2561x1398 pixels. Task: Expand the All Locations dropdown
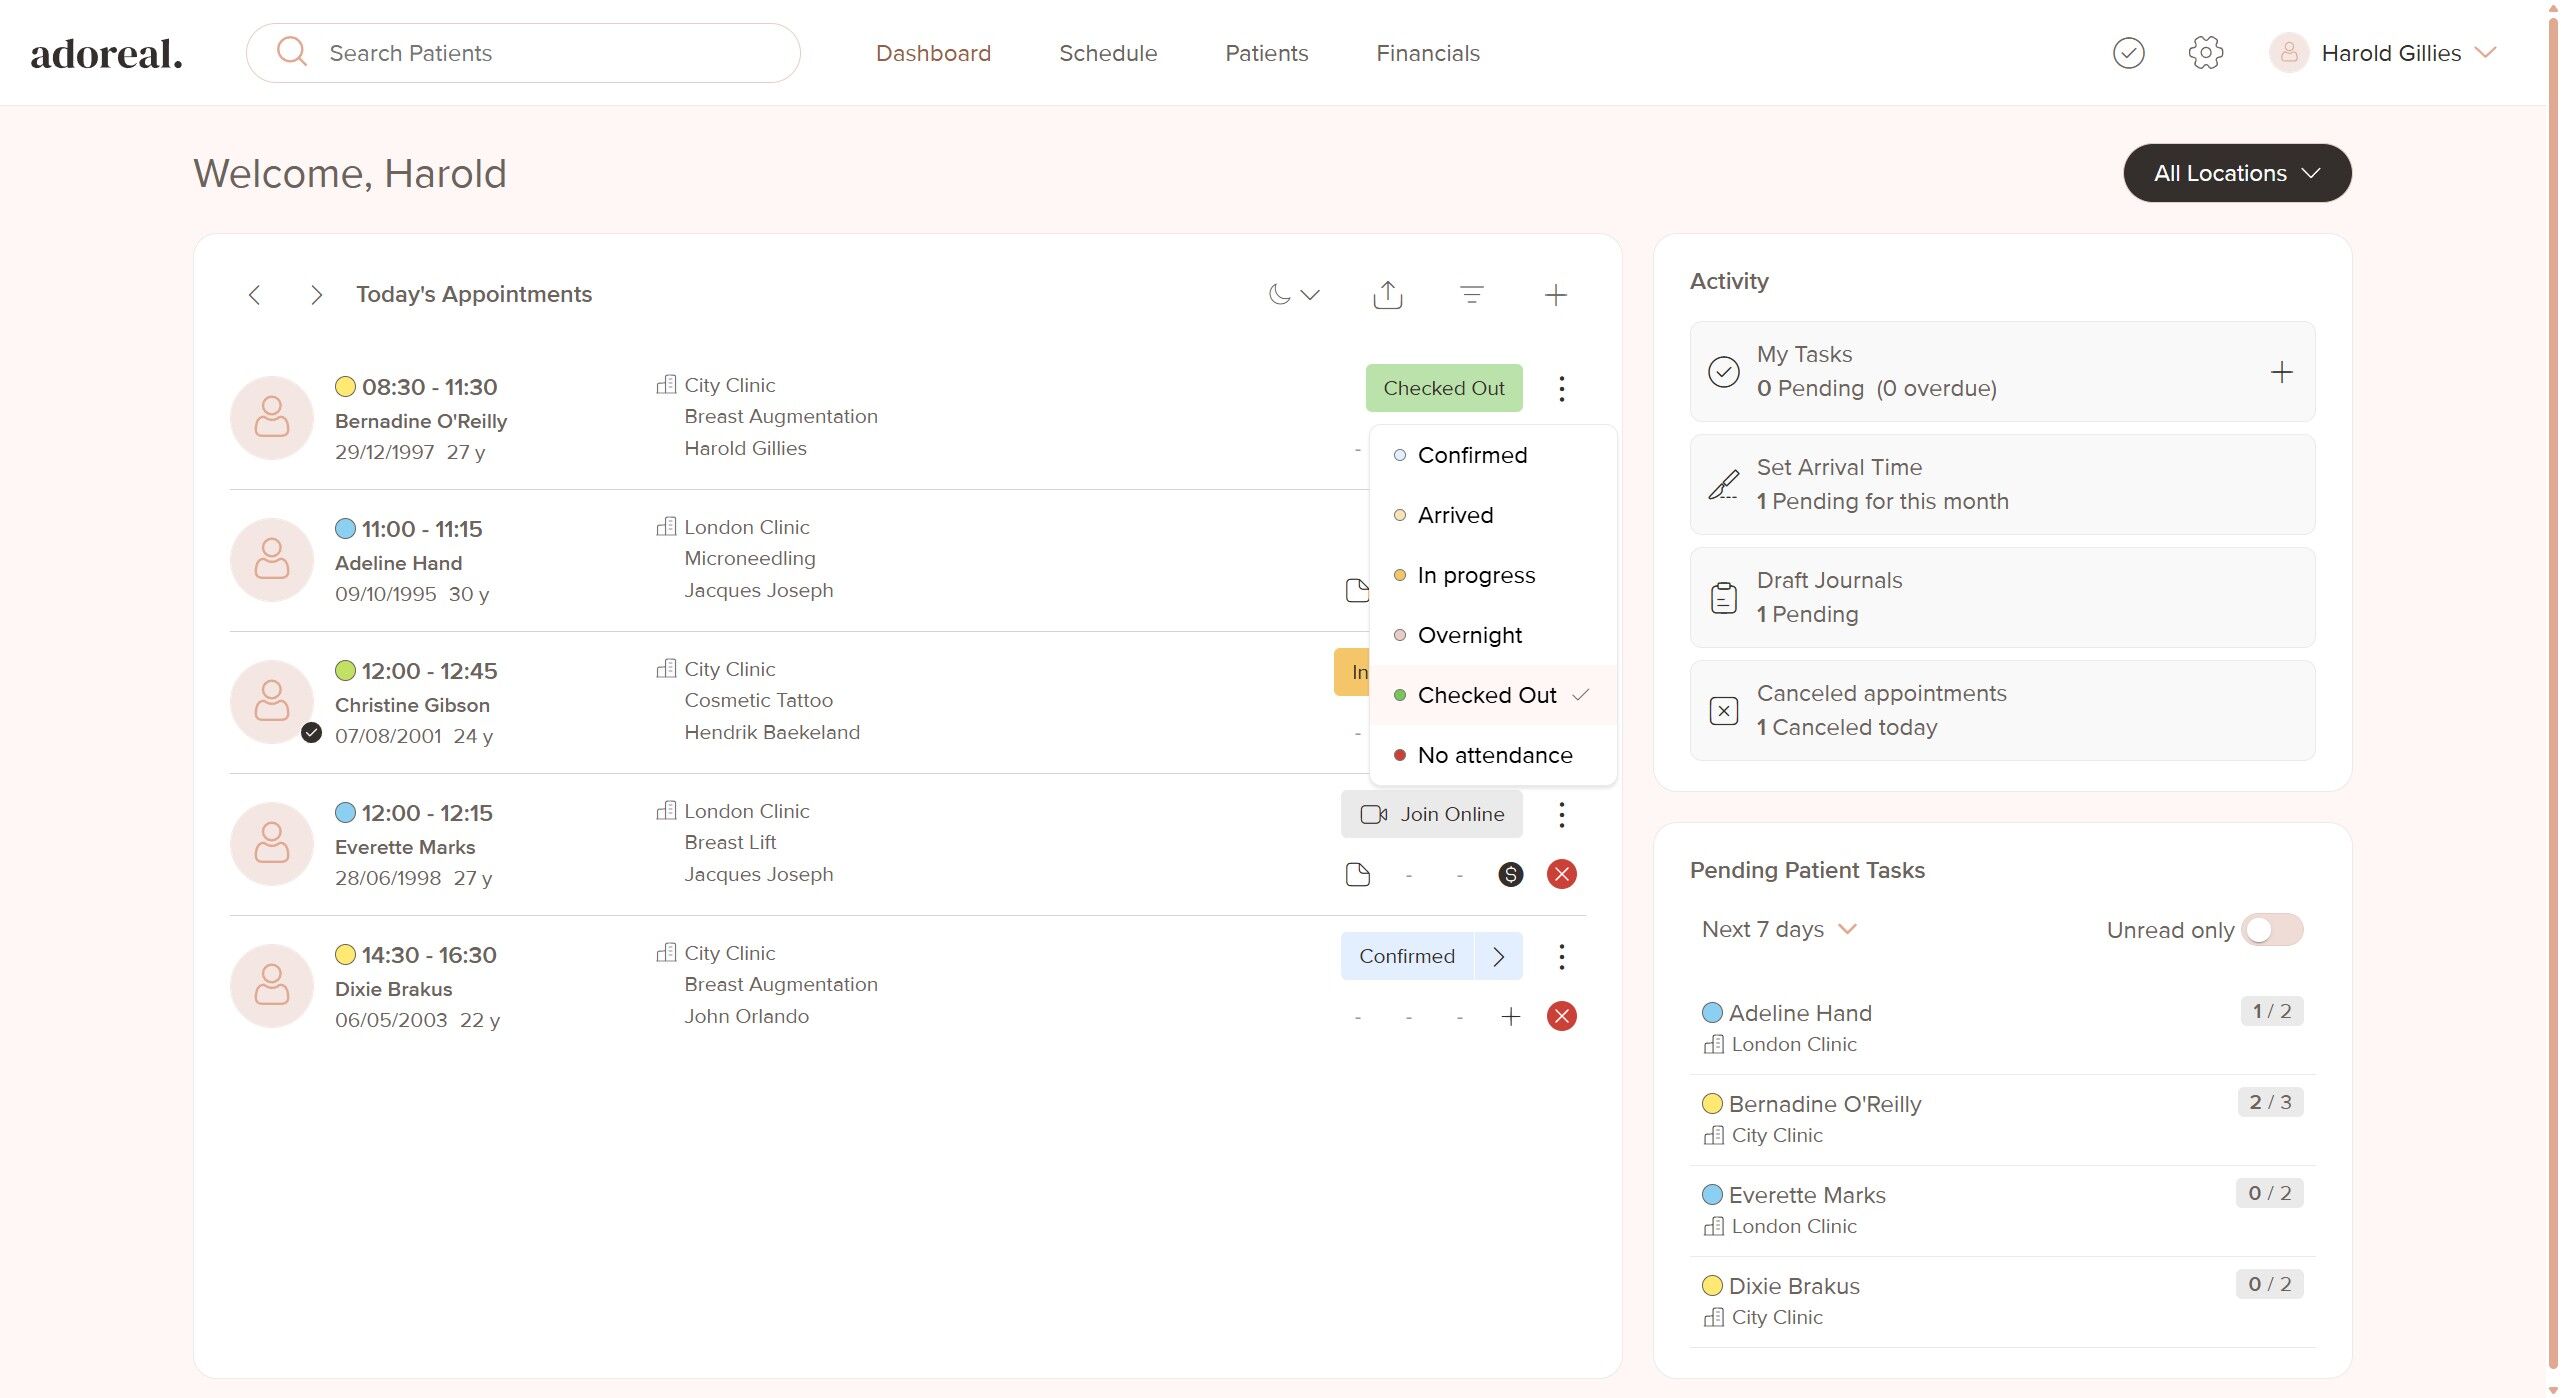point(2236,173)
